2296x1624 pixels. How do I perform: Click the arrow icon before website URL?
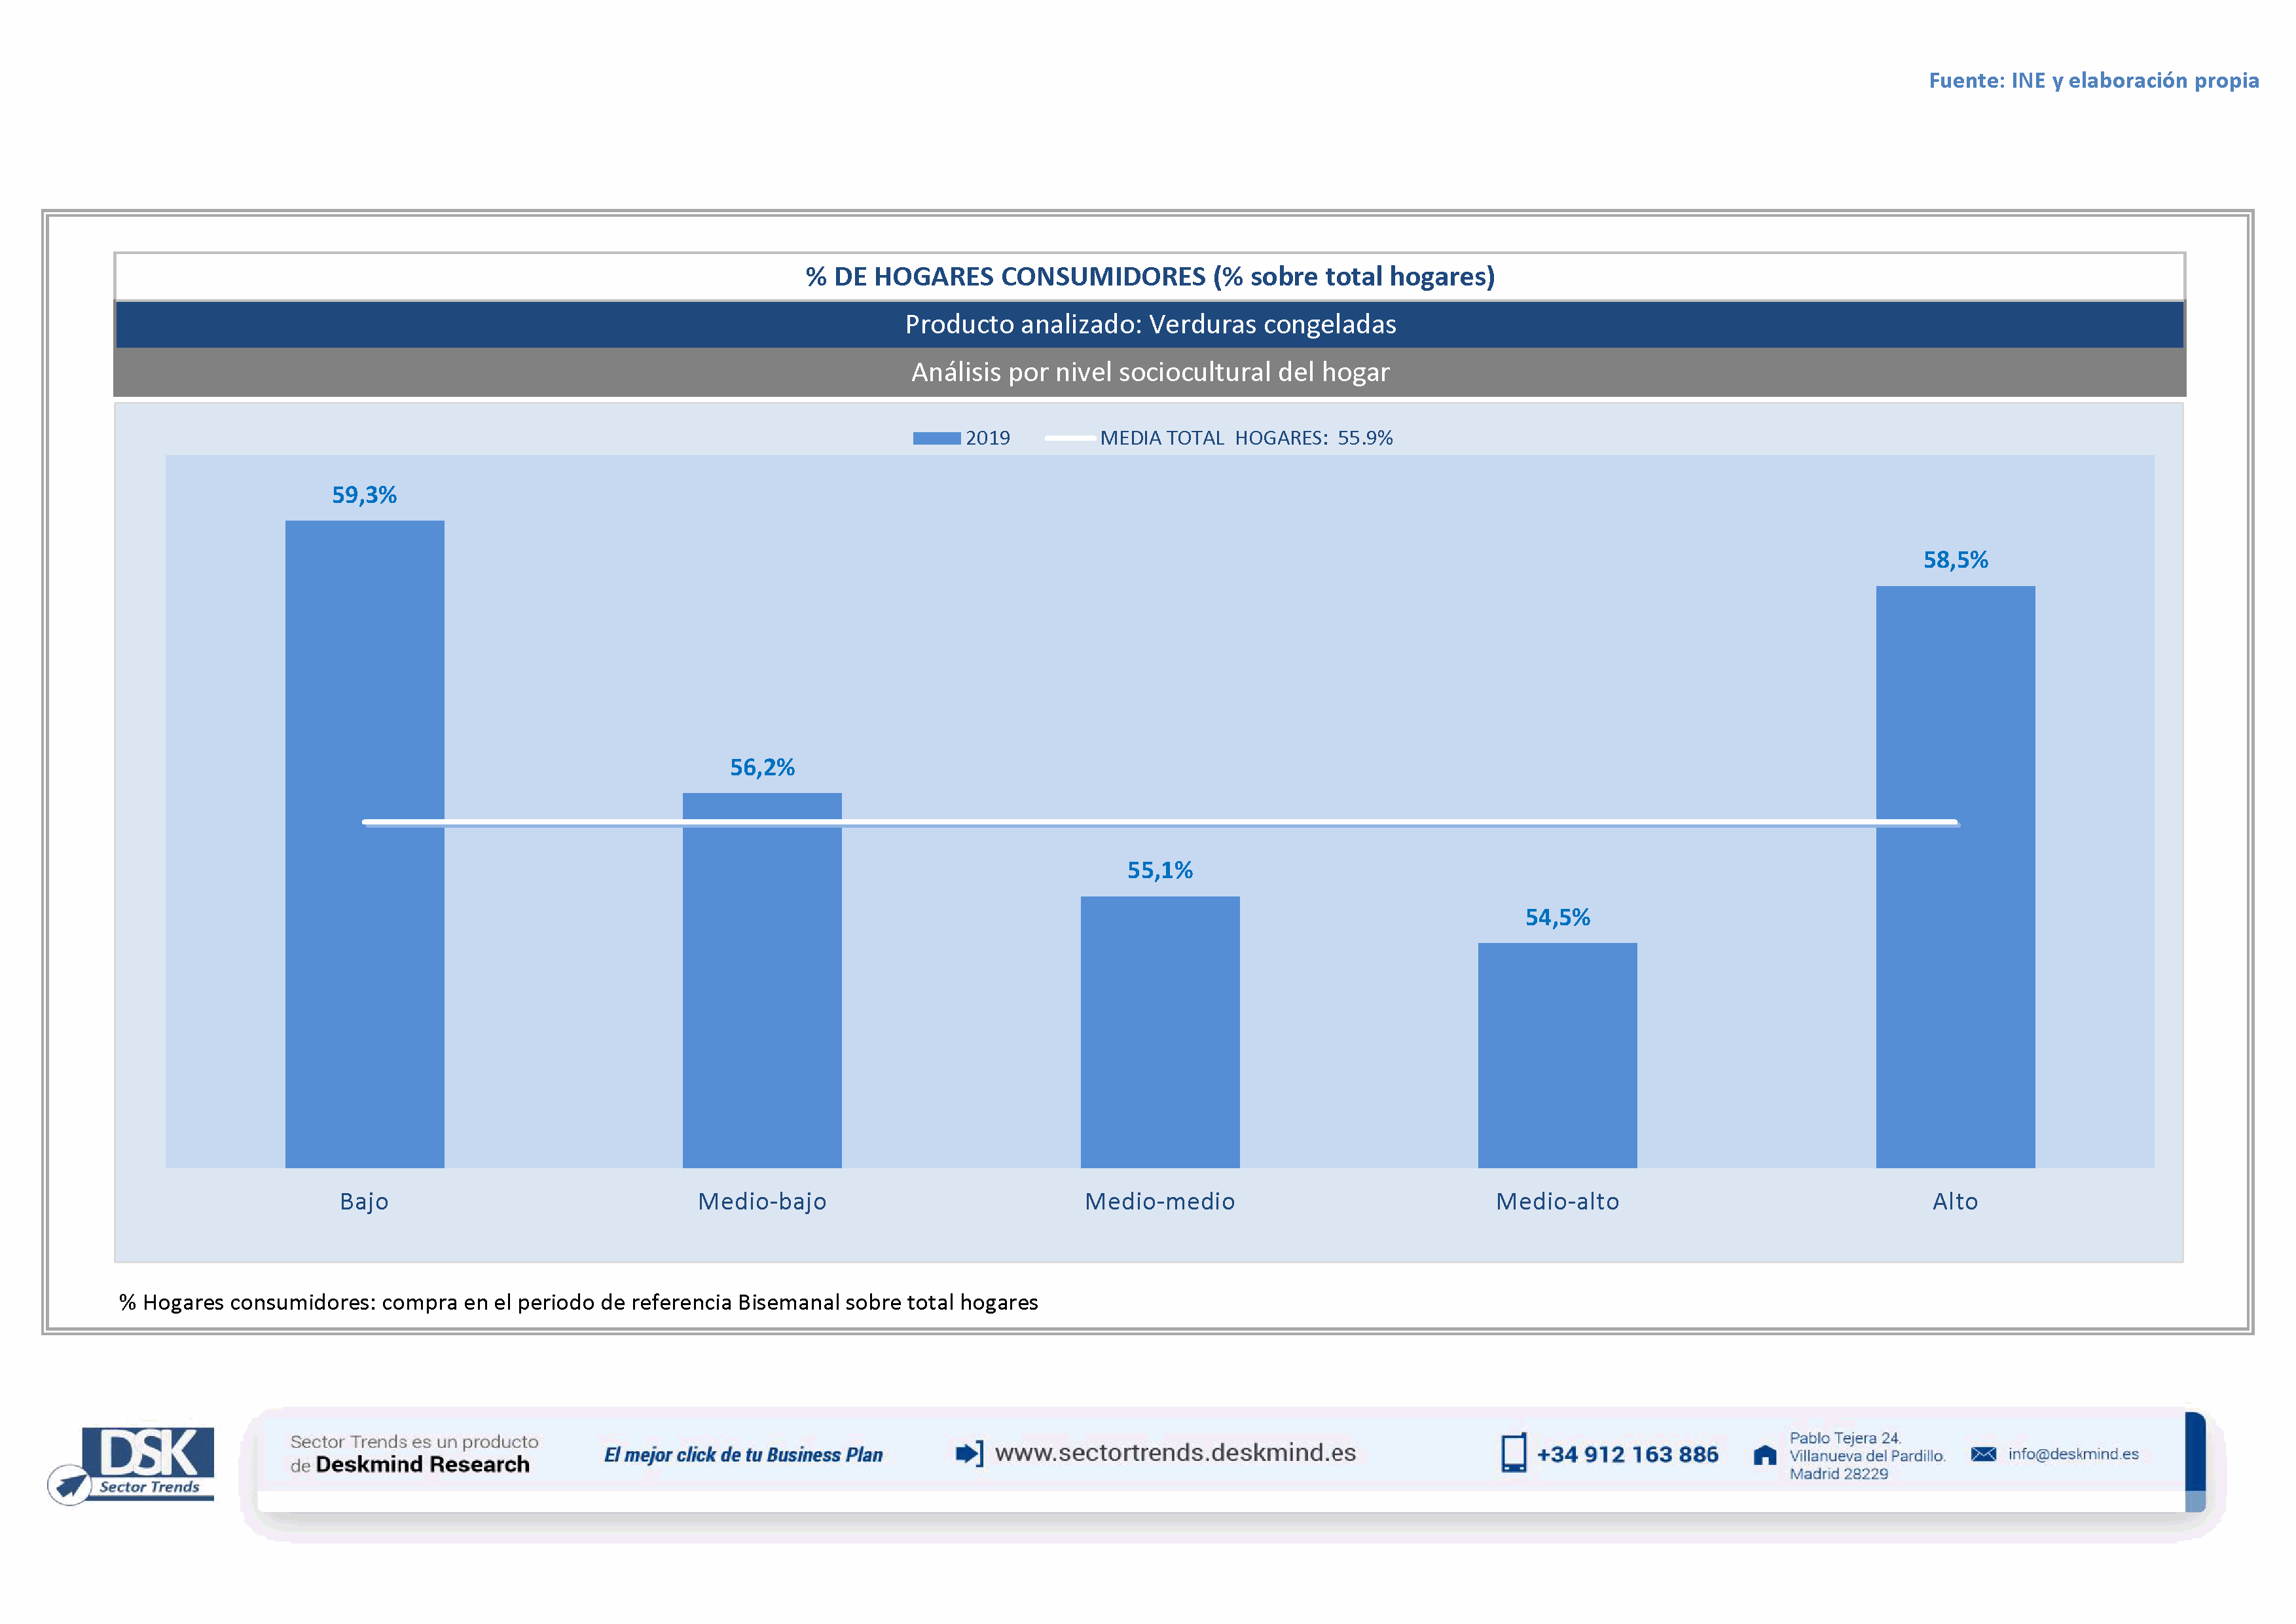click(969, 1453)
